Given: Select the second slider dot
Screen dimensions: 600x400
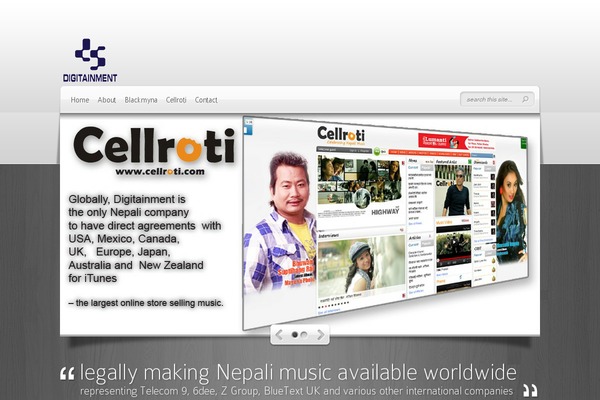Looking at the screenshot, I should point(304,335).
